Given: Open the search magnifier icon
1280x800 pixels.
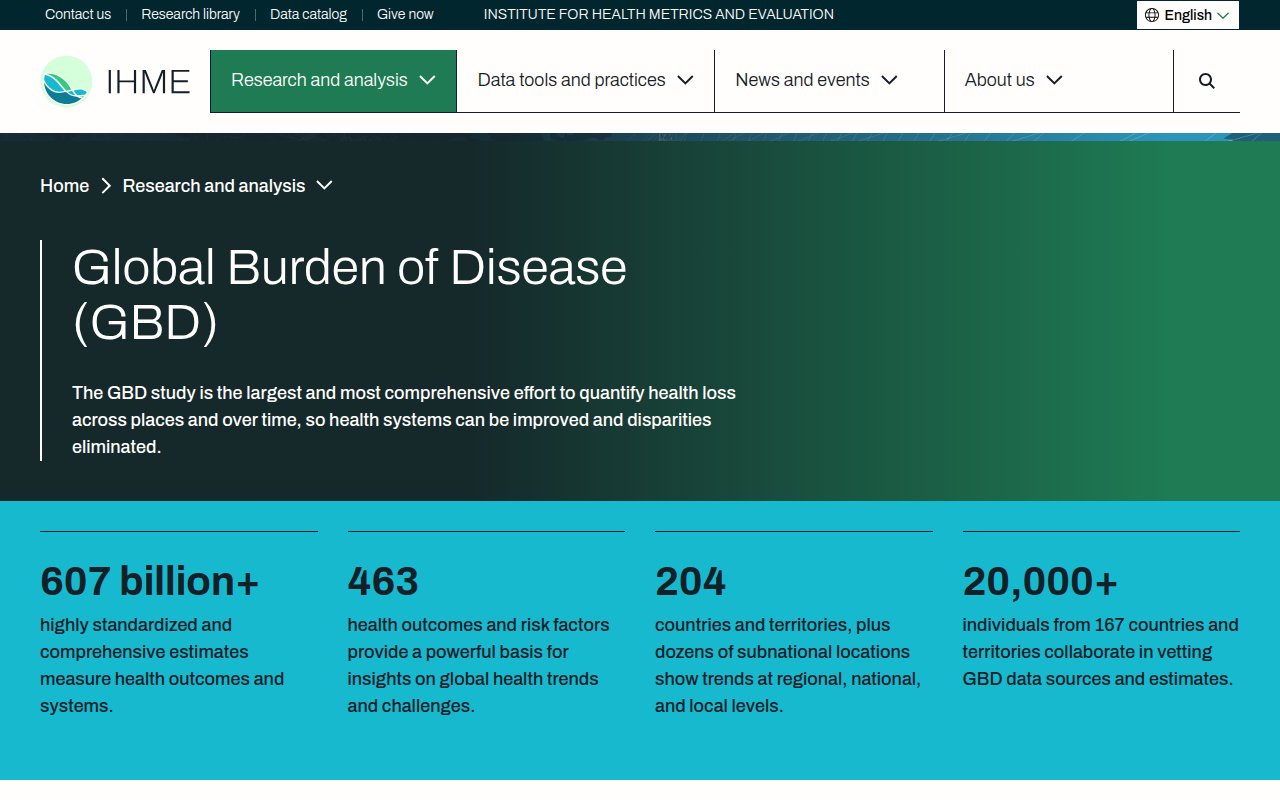Looking at the screenshot, I should click(1207, 81).
